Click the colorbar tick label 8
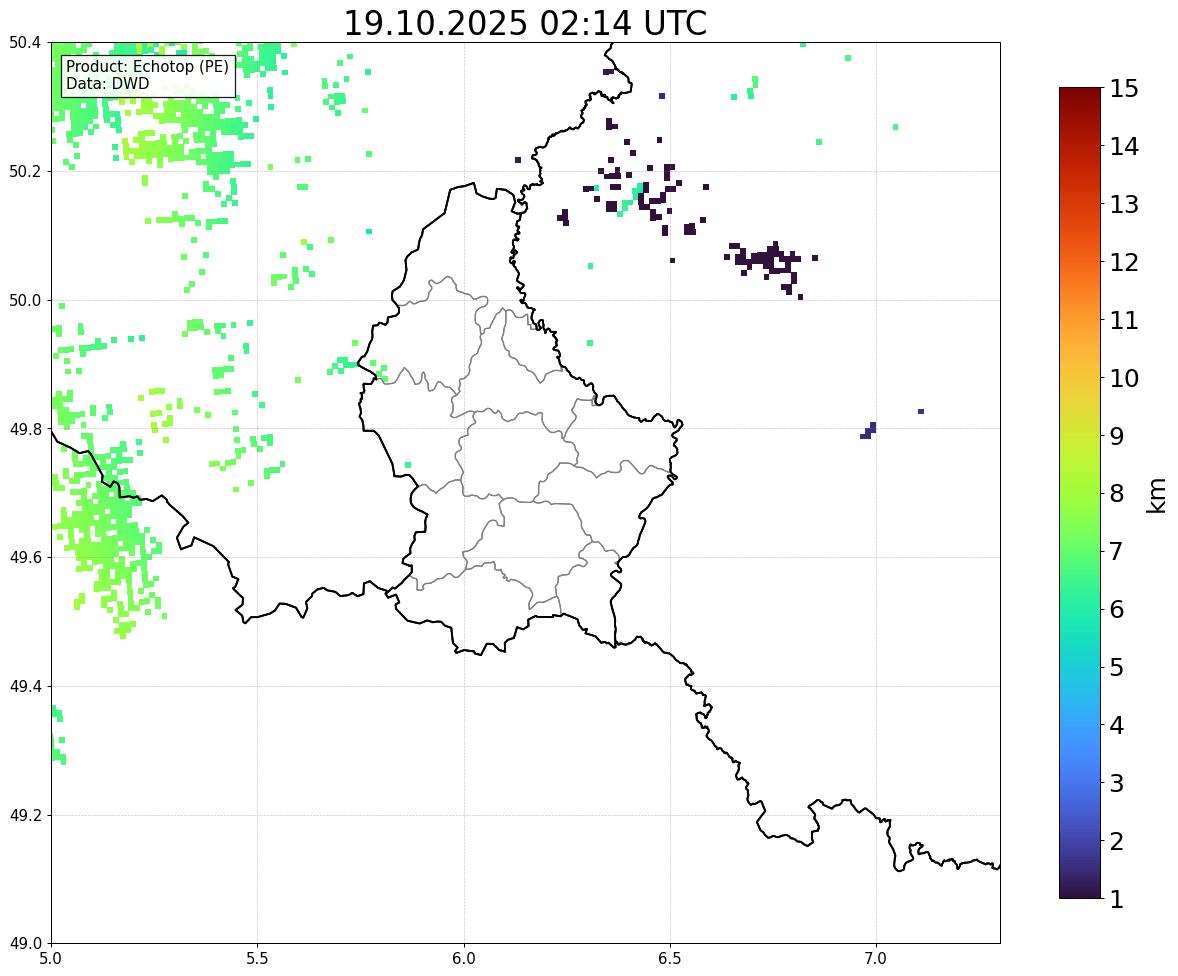 click(1117, 494)
